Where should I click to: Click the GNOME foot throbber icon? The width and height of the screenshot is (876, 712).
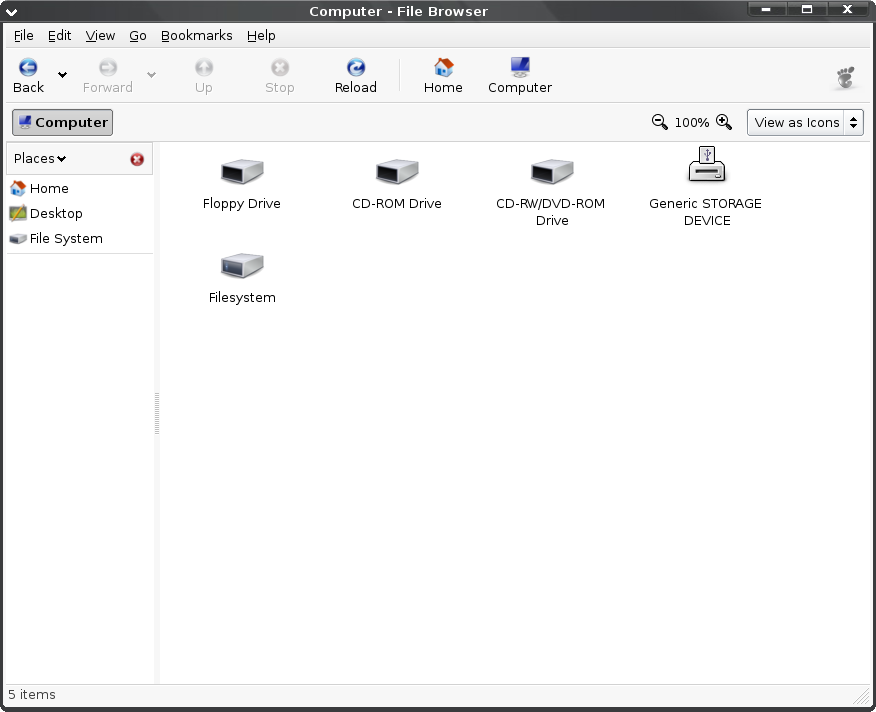click(x=846, y=78)
